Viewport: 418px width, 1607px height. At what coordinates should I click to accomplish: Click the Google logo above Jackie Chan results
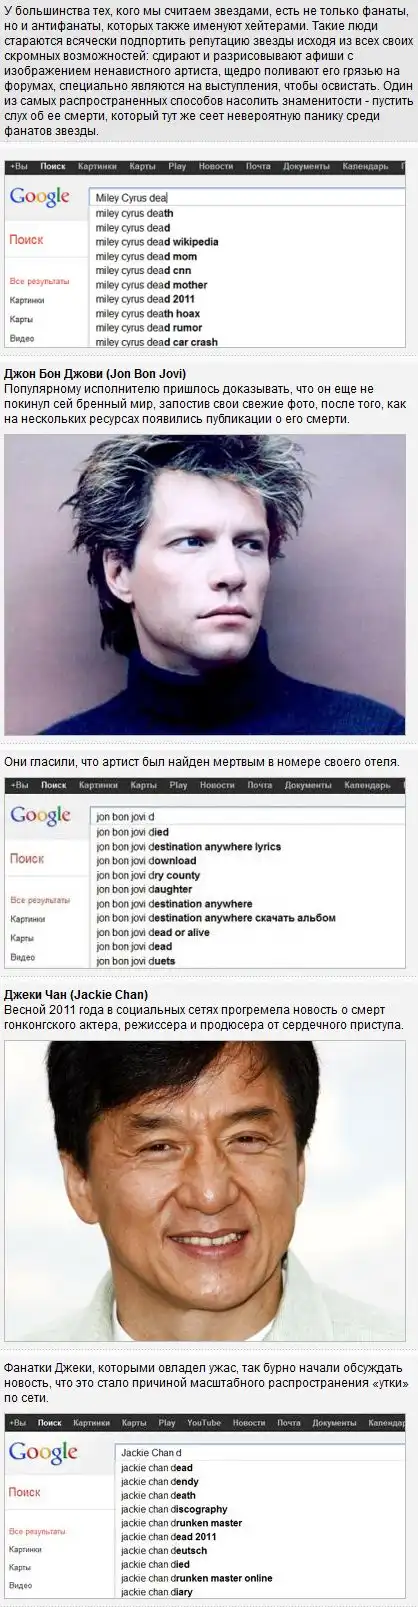pyautogui.click(x=43, y=1452)
